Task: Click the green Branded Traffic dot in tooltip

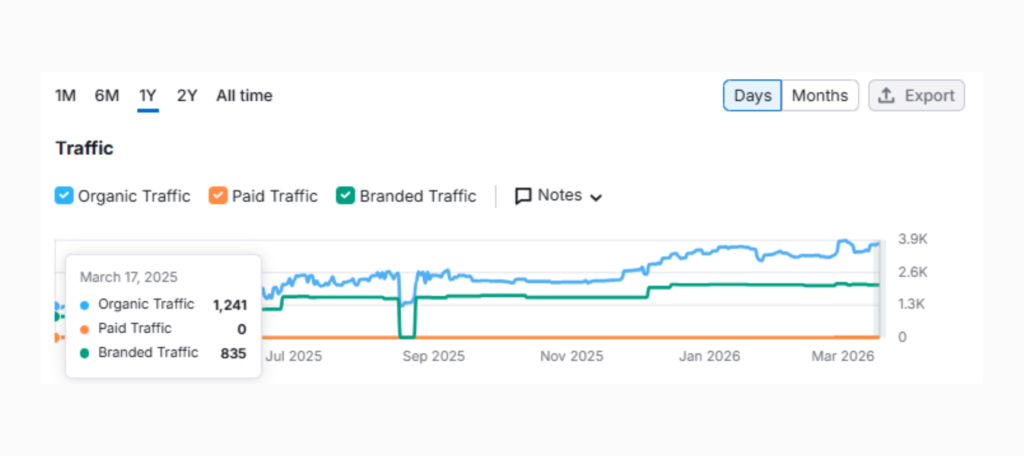Action: coord(85,353)
